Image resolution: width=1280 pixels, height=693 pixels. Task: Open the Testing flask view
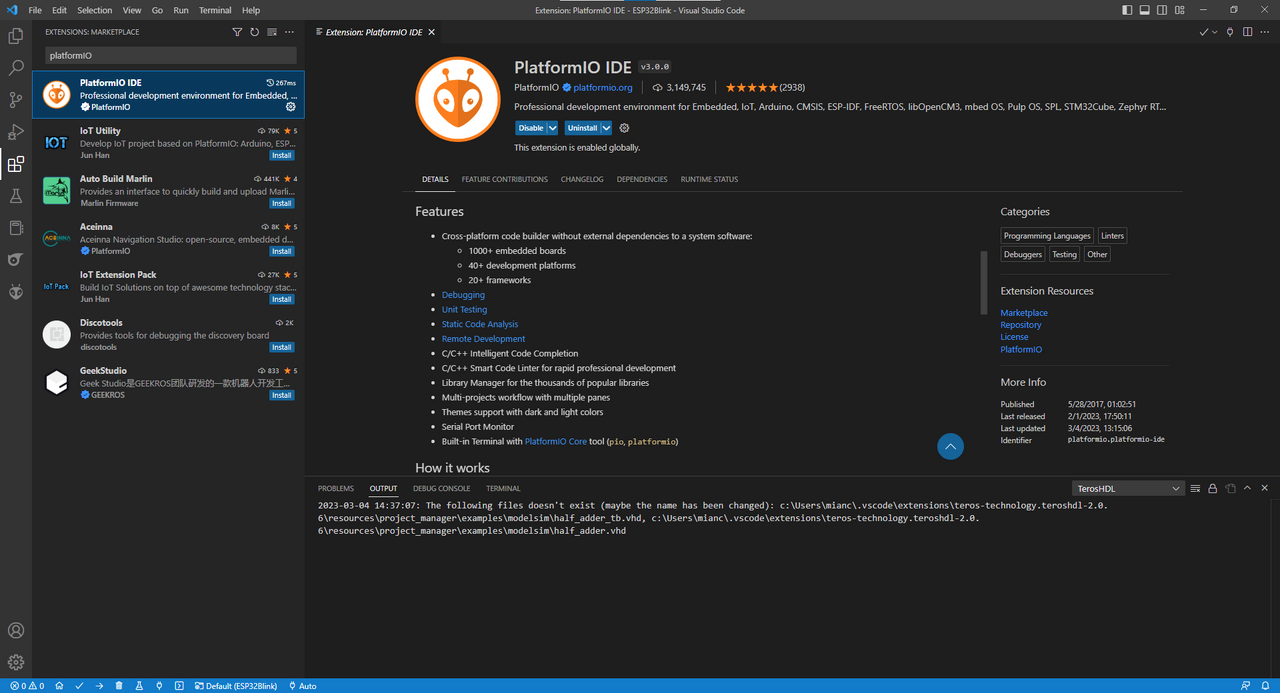pos(16,196)
